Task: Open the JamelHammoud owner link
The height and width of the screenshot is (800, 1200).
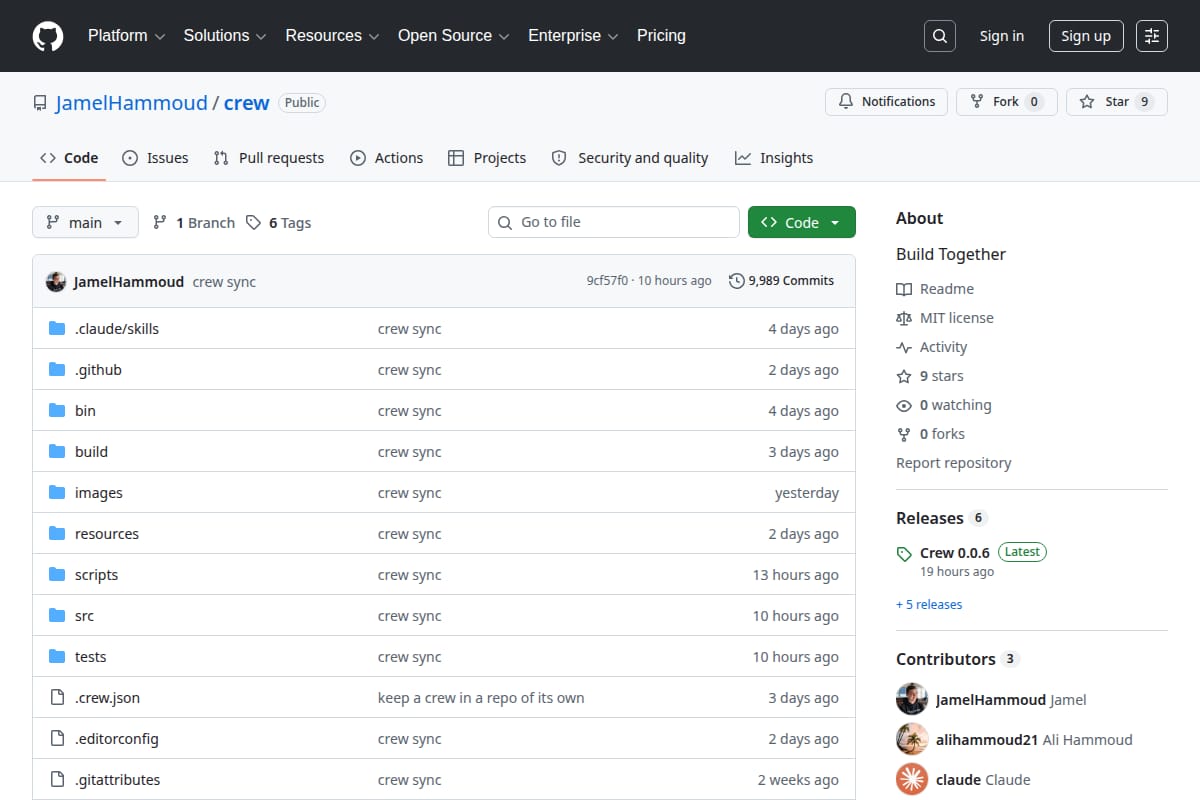Action: (131, 103)
